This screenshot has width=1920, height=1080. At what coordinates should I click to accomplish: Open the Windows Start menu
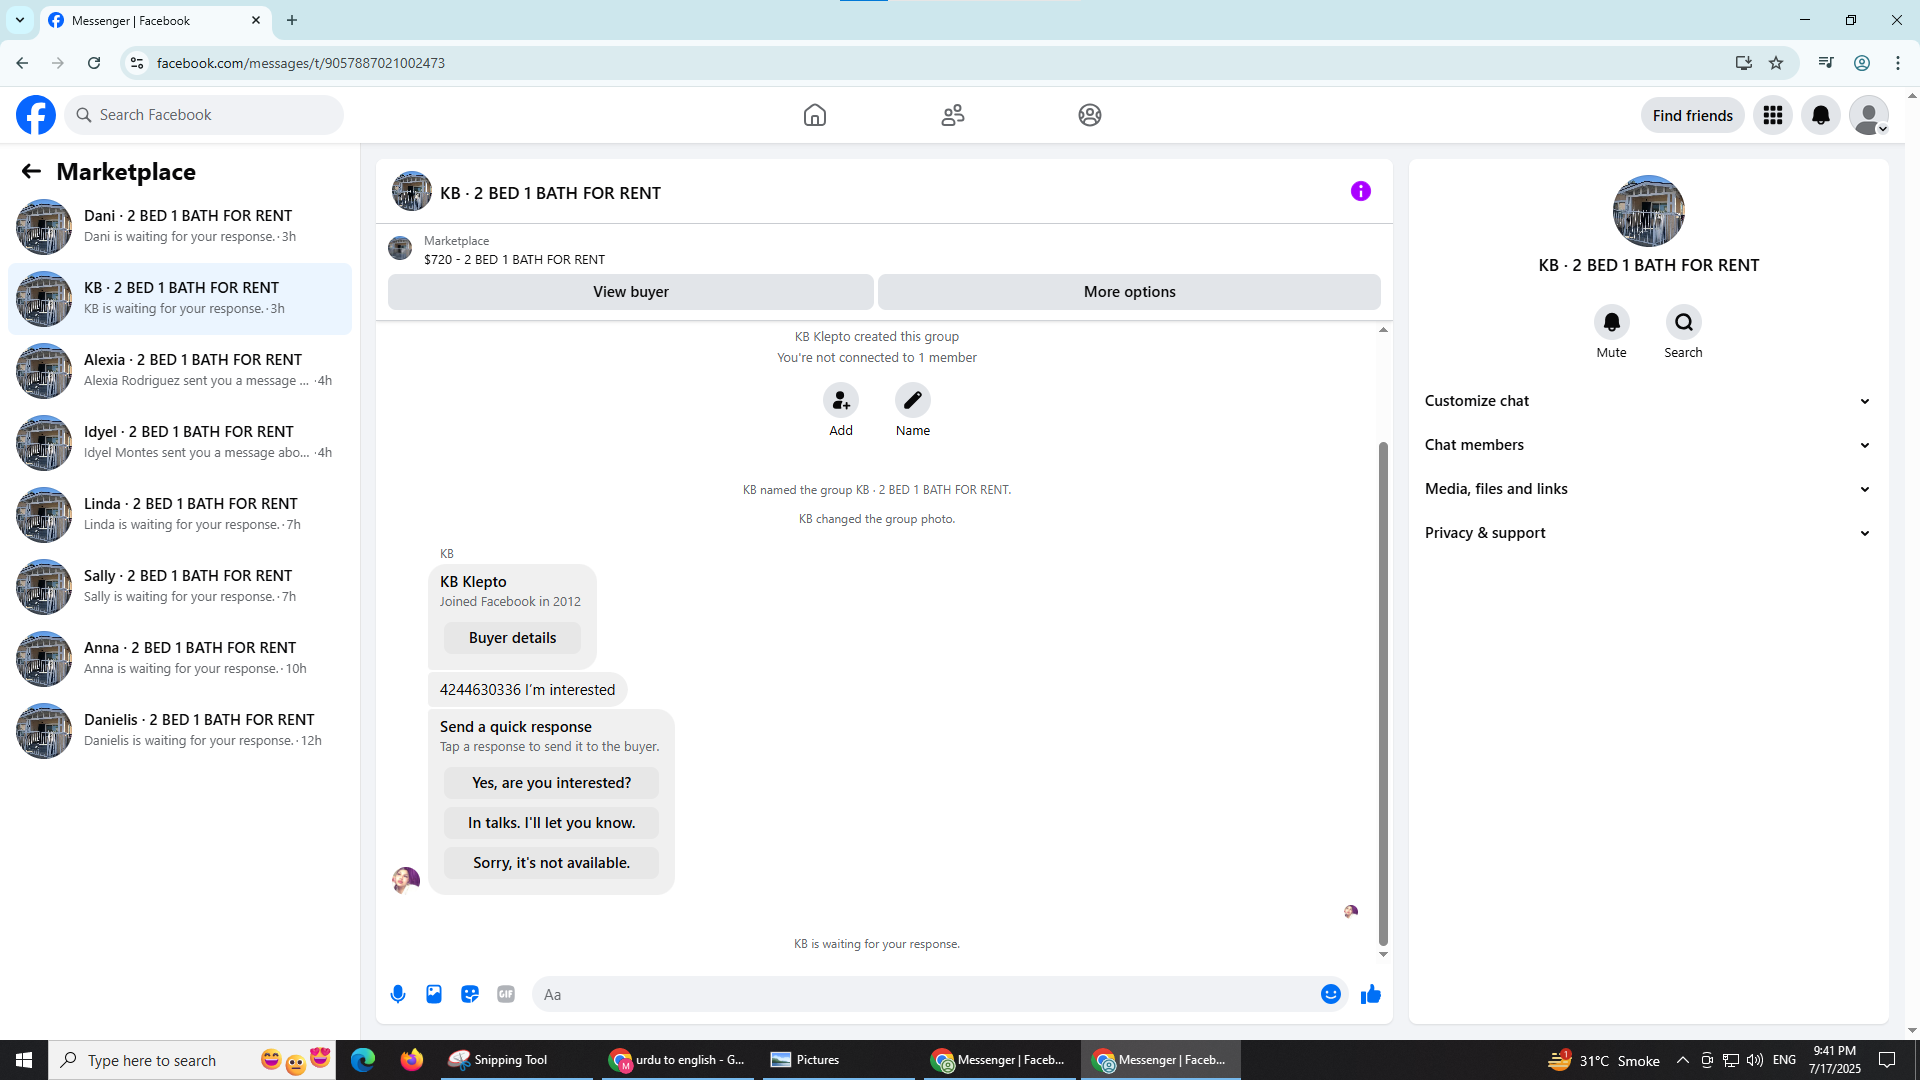point(24,1060)
